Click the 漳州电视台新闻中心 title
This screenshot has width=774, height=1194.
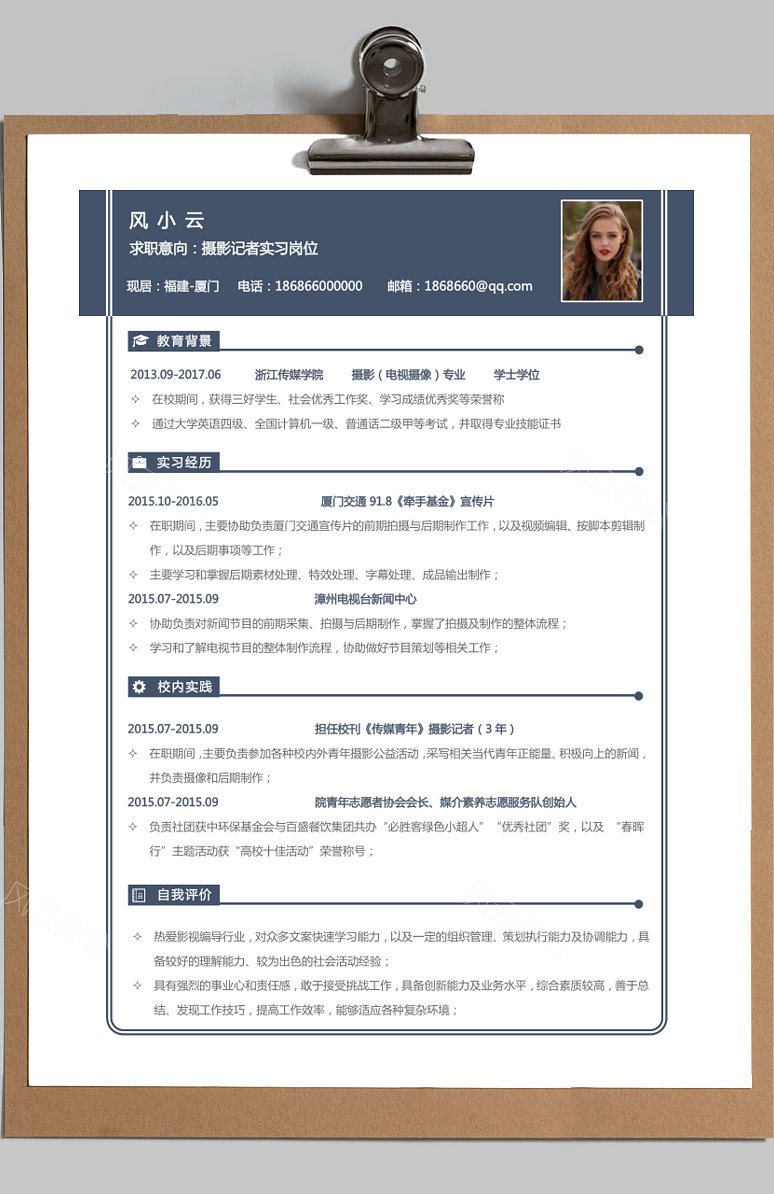tap(366, 599)
